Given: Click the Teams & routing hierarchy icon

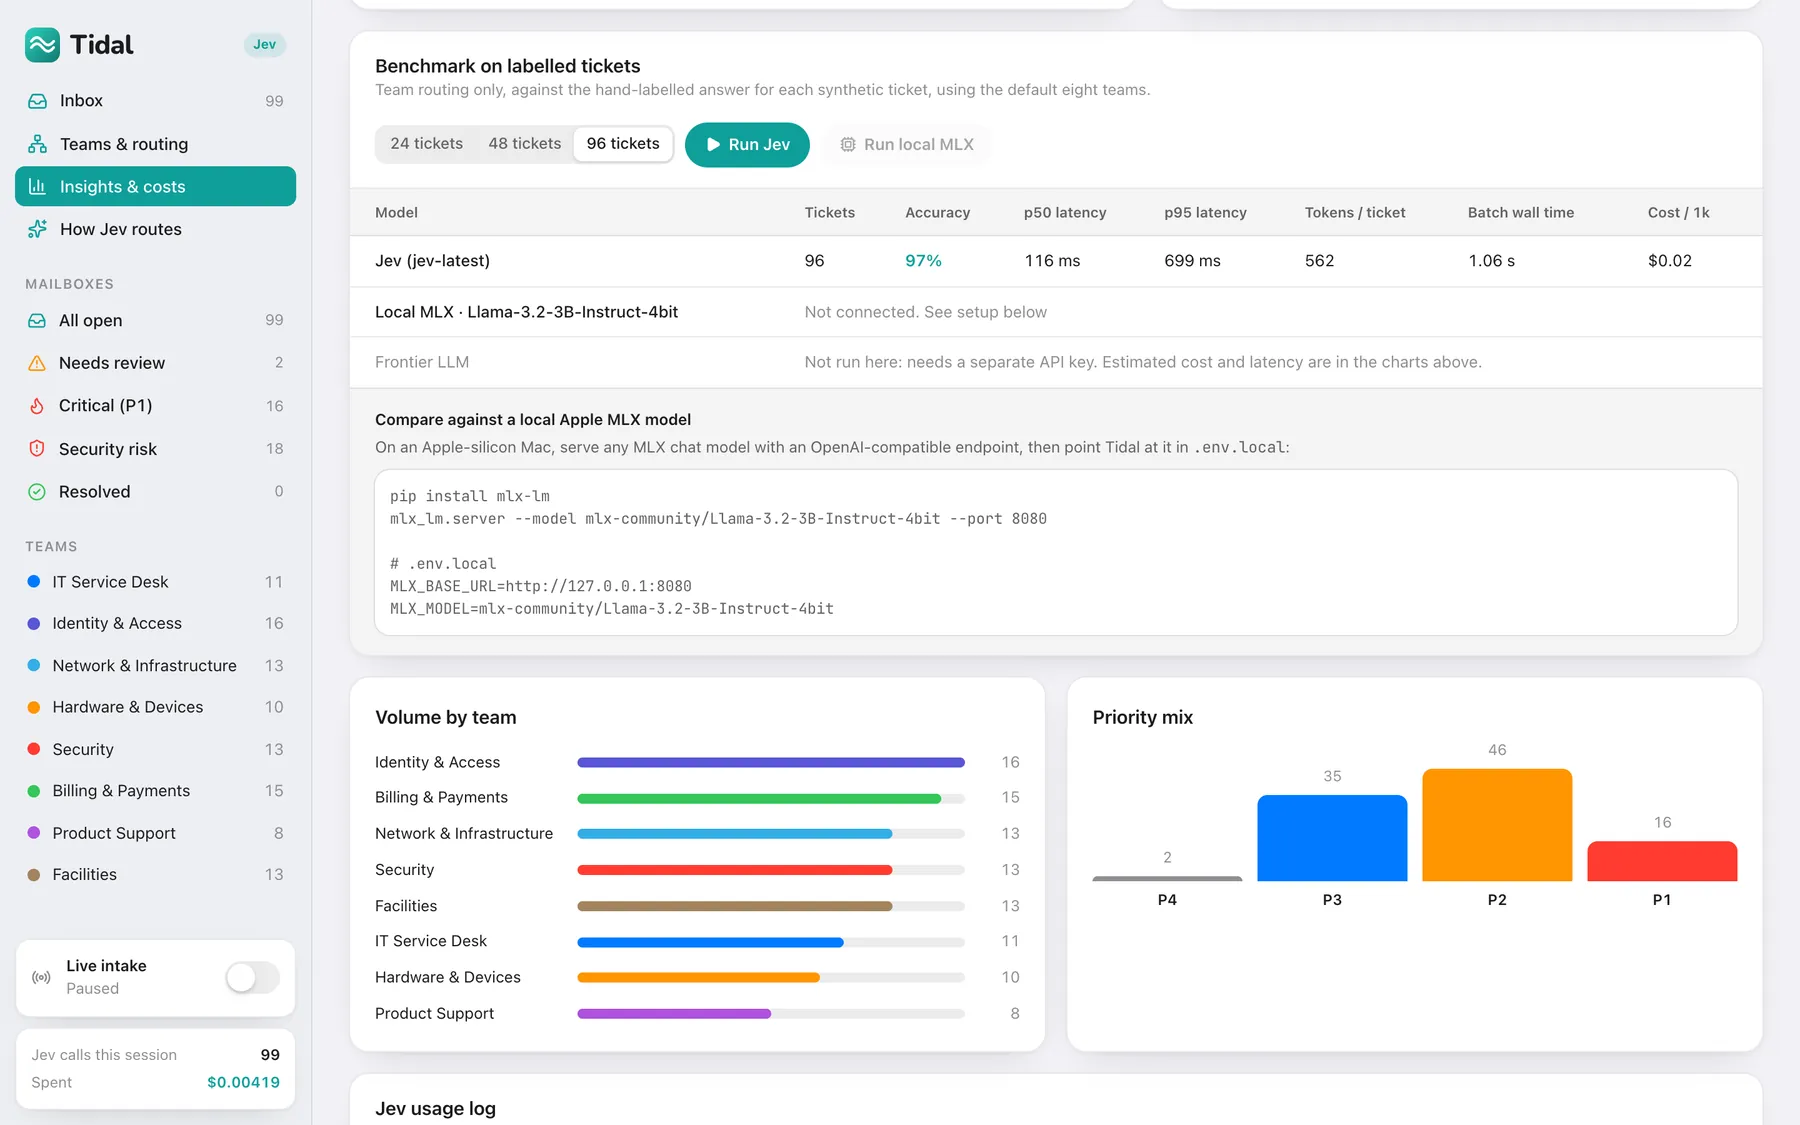Looking at the screenshot, I should [x=37, y=144].
